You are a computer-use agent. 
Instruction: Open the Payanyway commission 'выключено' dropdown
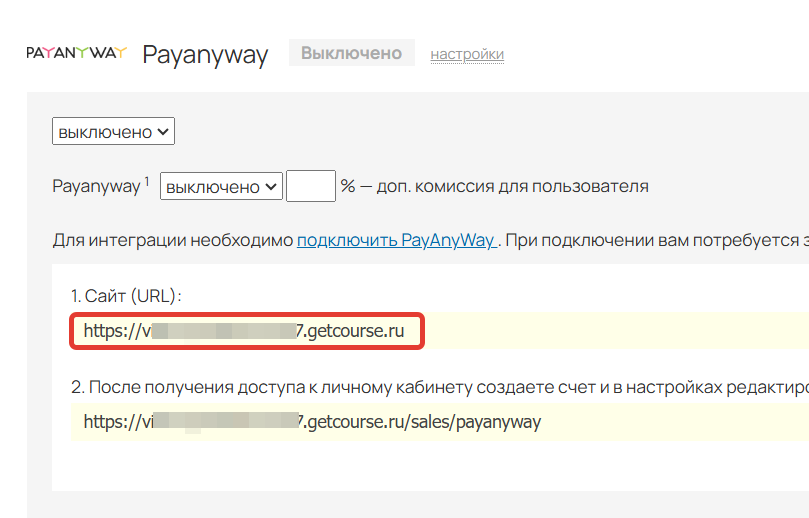(221, 186)
